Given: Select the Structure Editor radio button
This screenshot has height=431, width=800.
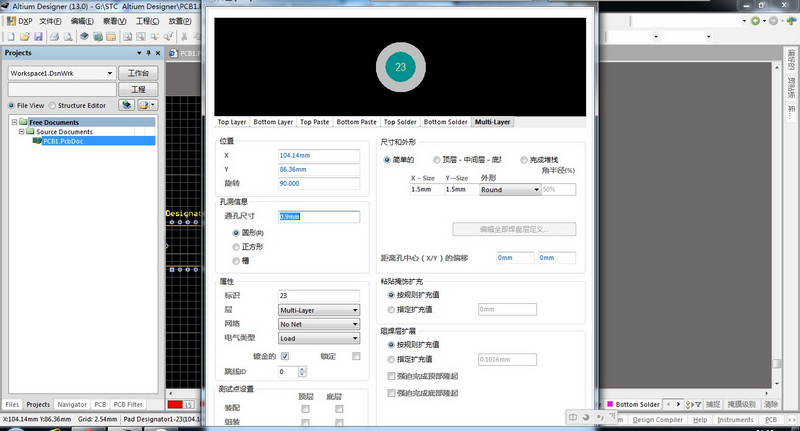Looking at the screenshot, I should [52, 104].
